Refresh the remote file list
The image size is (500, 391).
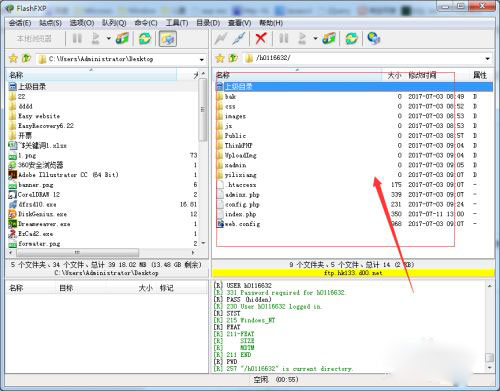351,38
